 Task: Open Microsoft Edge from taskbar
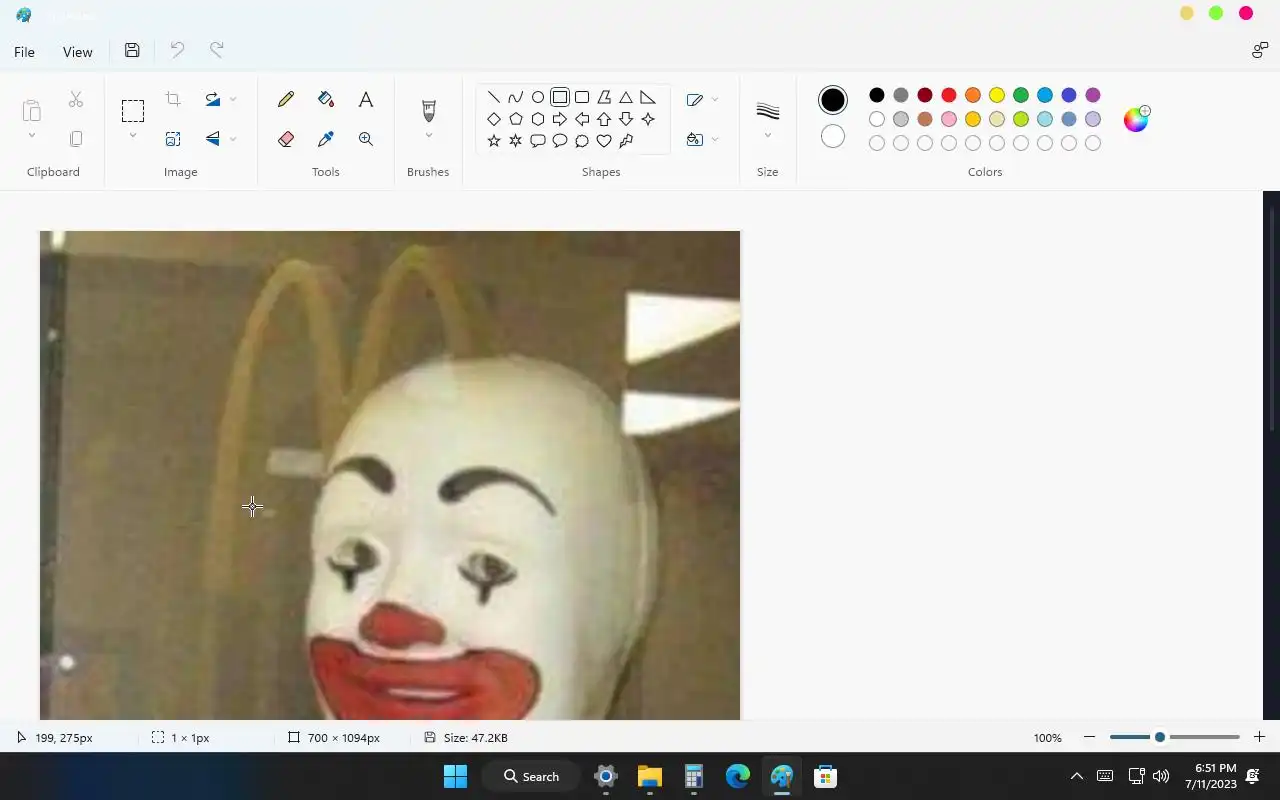[738, 776]
